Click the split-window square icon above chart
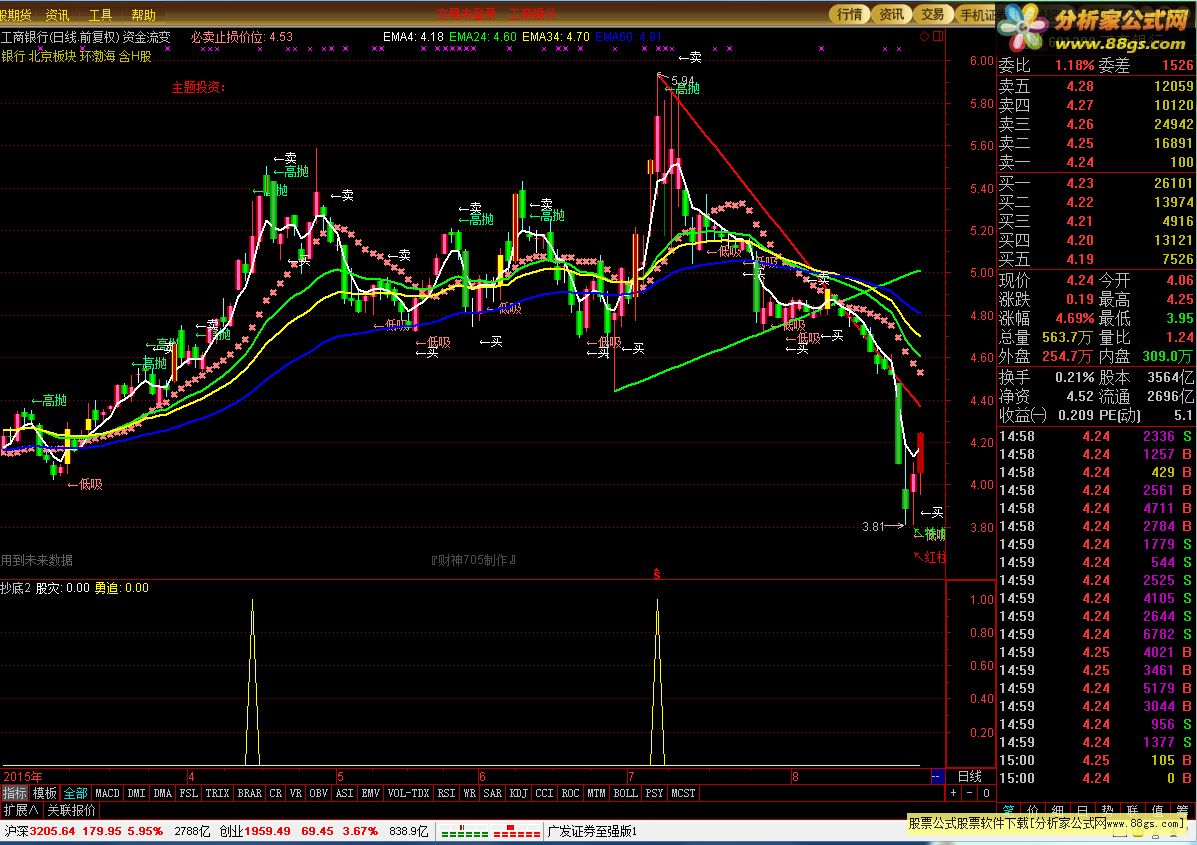This screenshot has height=845, width=1197. pyautogui.click(x=938, y=36)
